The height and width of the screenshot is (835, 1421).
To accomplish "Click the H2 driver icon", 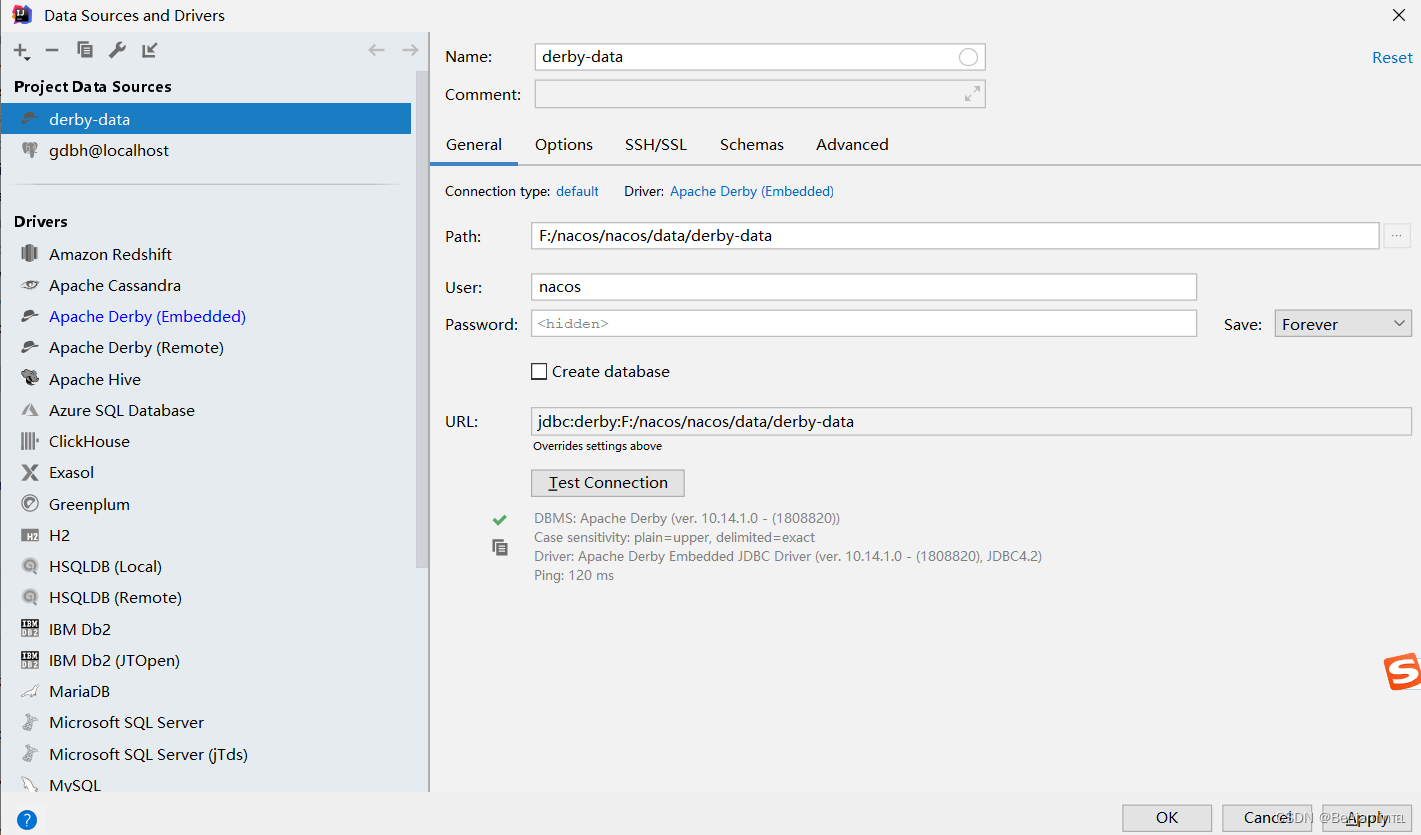I will pos(30,535).
